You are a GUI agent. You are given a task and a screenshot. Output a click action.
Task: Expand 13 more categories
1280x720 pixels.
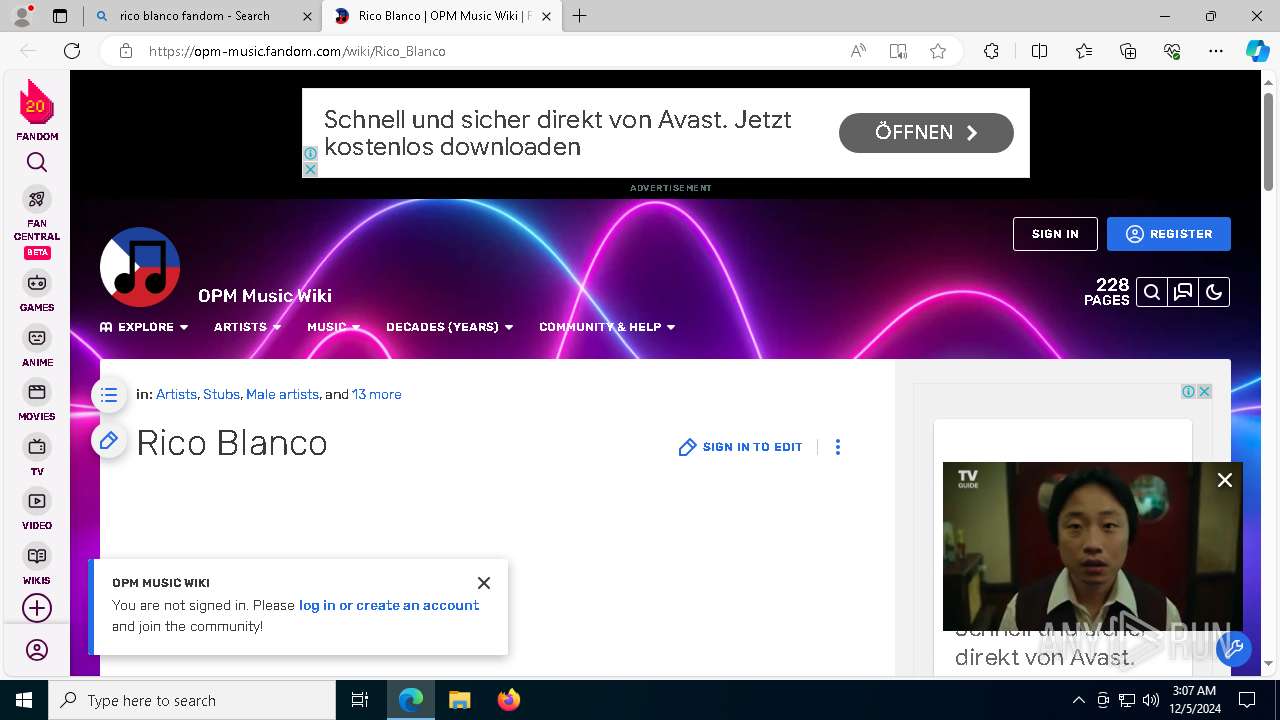(x=376, y=395)
